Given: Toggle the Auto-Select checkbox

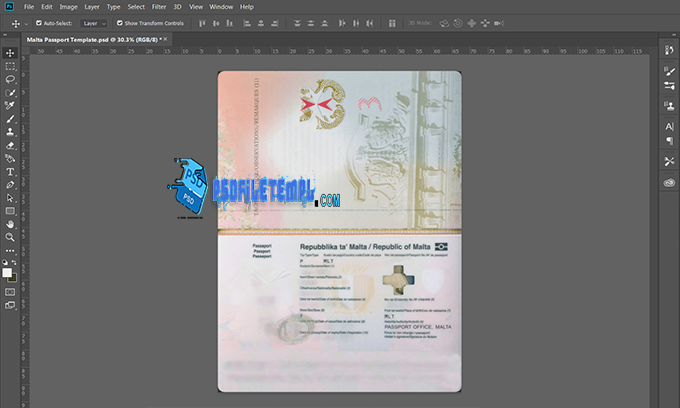Looking at the screenshot, I should pyautogui.click(x=39, y=23).
